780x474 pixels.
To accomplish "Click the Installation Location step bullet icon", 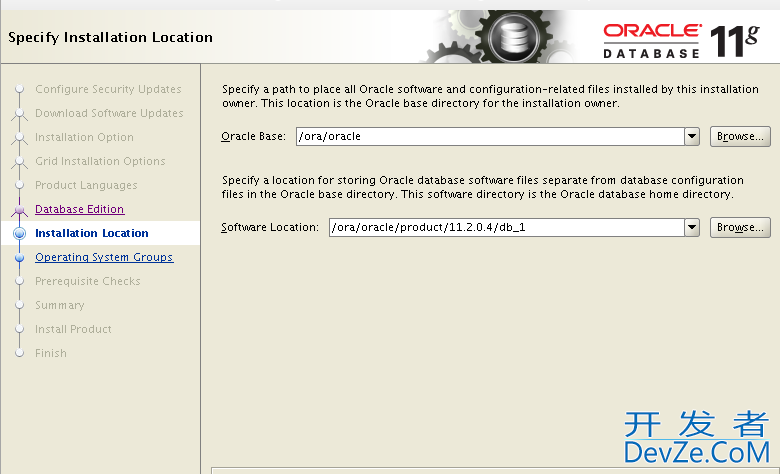I will pos(19,233).
